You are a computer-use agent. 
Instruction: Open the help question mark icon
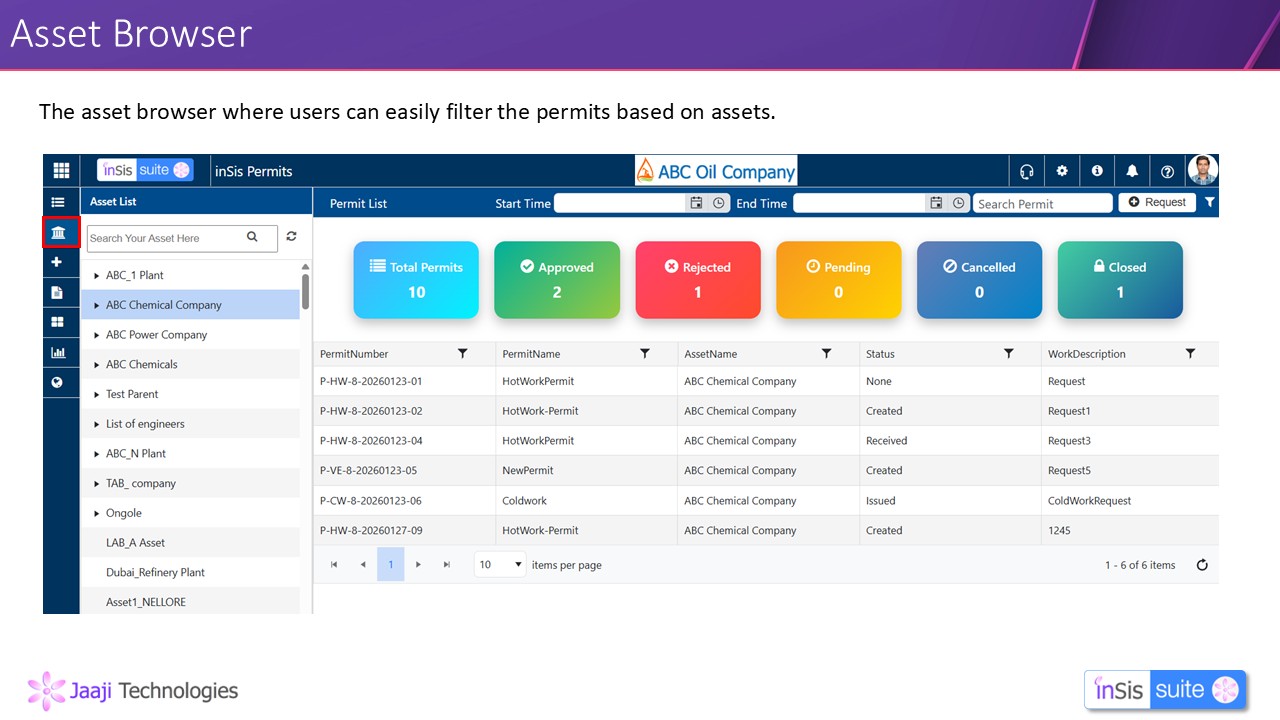pos(1167,171)
